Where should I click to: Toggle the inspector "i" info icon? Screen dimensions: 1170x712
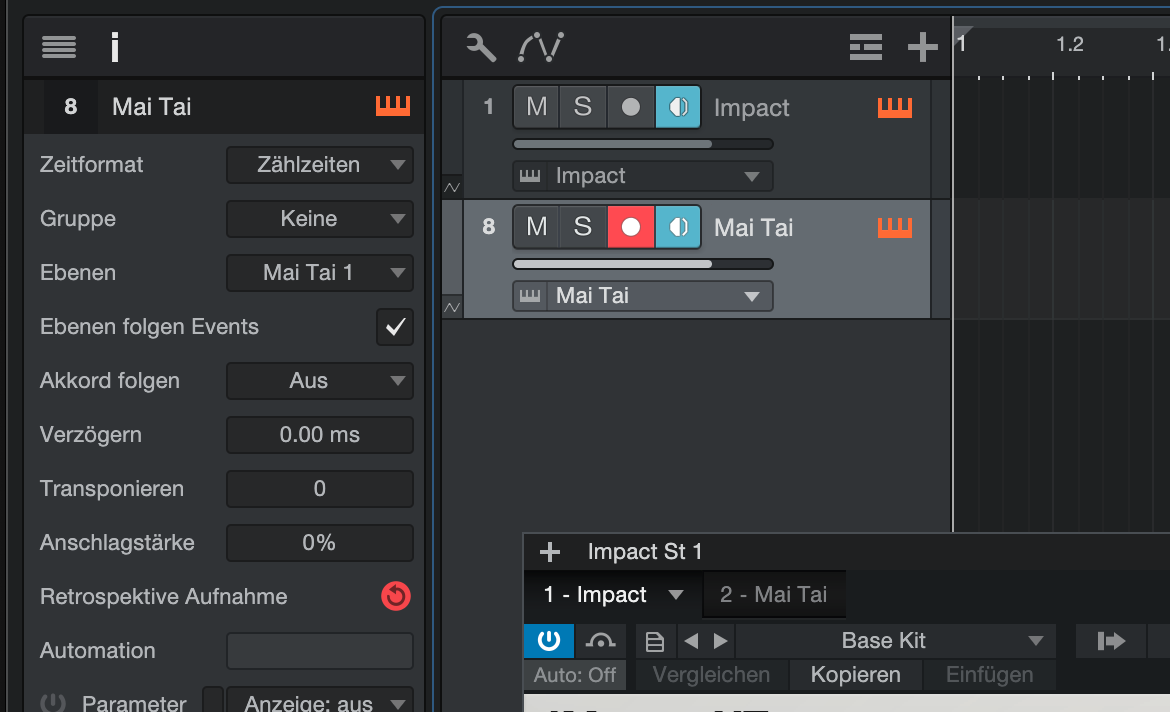click(x=115, y=47)
